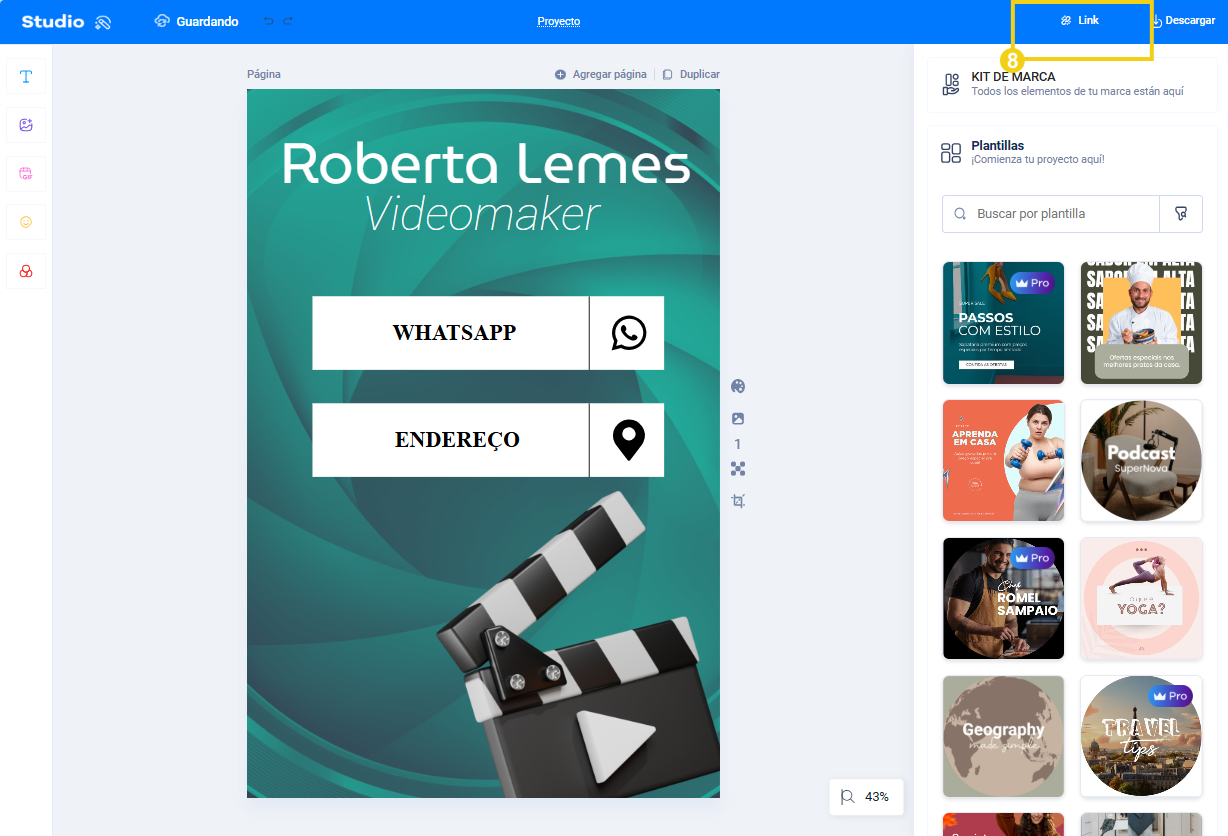The width and height of the screenshot is (1228, 836).
Task: Select the WHATSAPP label on the canvas
Action: pos(454,333)
